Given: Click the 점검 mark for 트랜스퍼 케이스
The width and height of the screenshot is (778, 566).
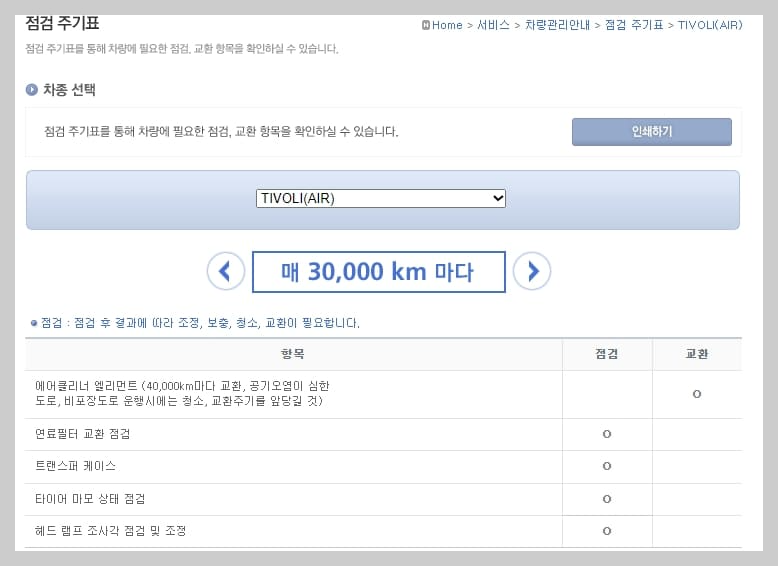Looking at the screenshot, I should (x=607, y=466).
